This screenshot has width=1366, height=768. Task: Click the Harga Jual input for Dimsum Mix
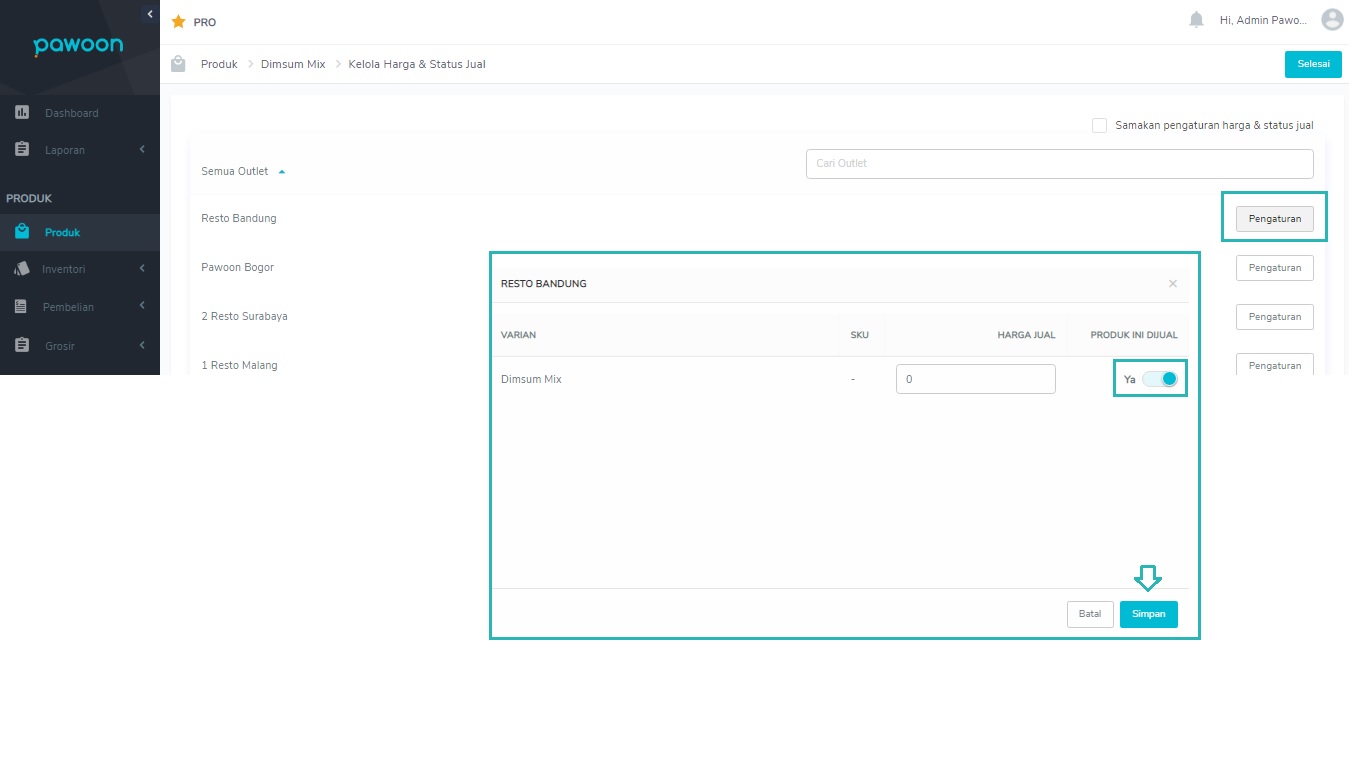(x=976, y=379)
